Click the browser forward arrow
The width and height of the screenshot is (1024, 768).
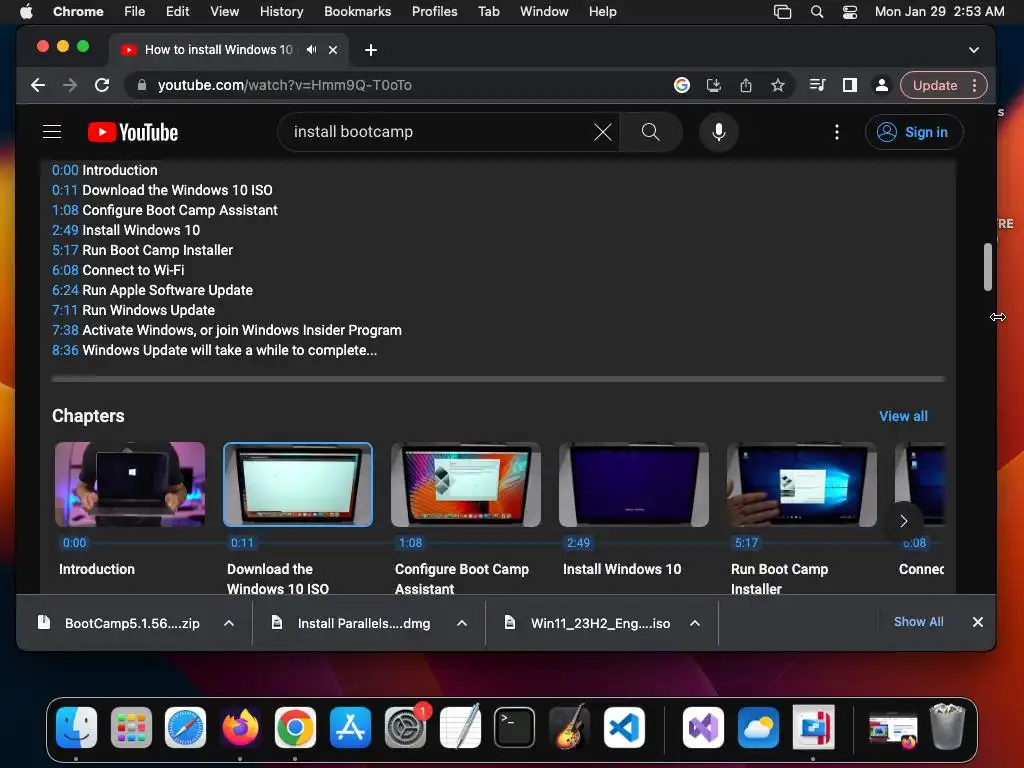pyautogui.click(x=70, y=85)
